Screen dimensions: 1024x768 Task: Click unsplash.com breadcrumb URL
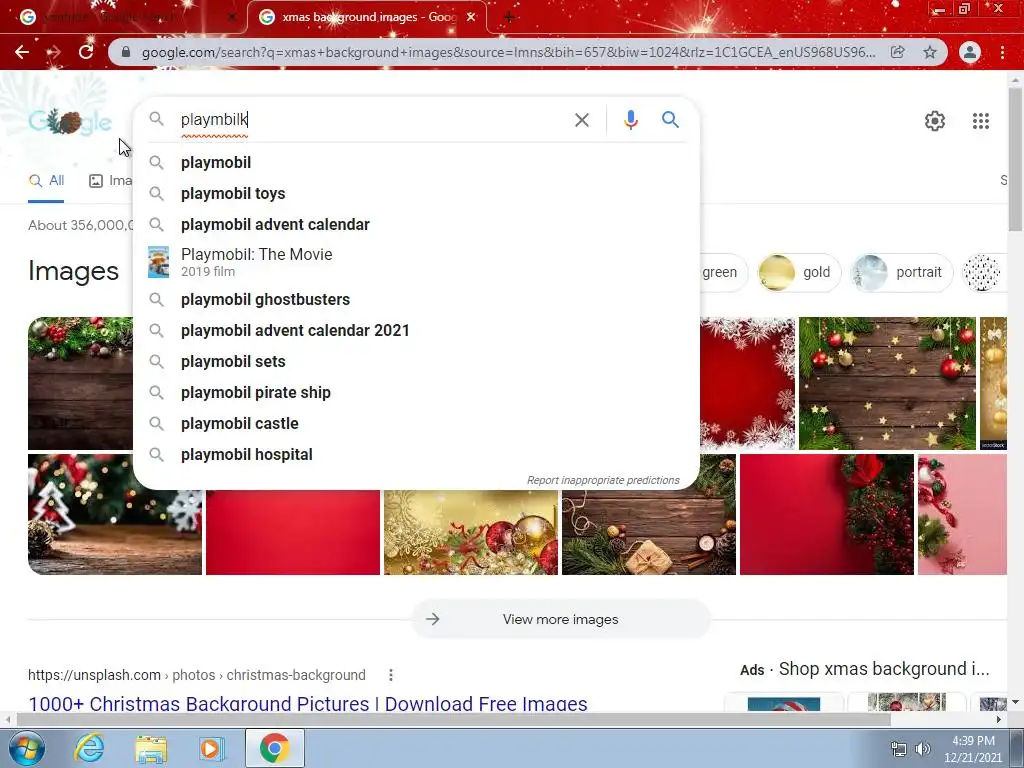coord(197,675)
